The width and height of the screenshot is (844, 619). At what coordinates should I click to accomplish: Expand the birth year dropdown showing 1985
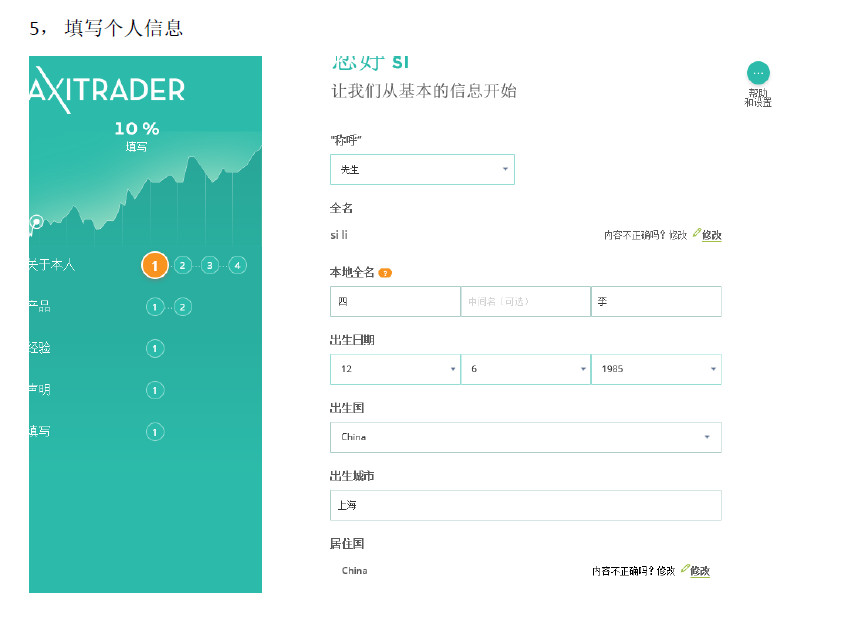656,369
